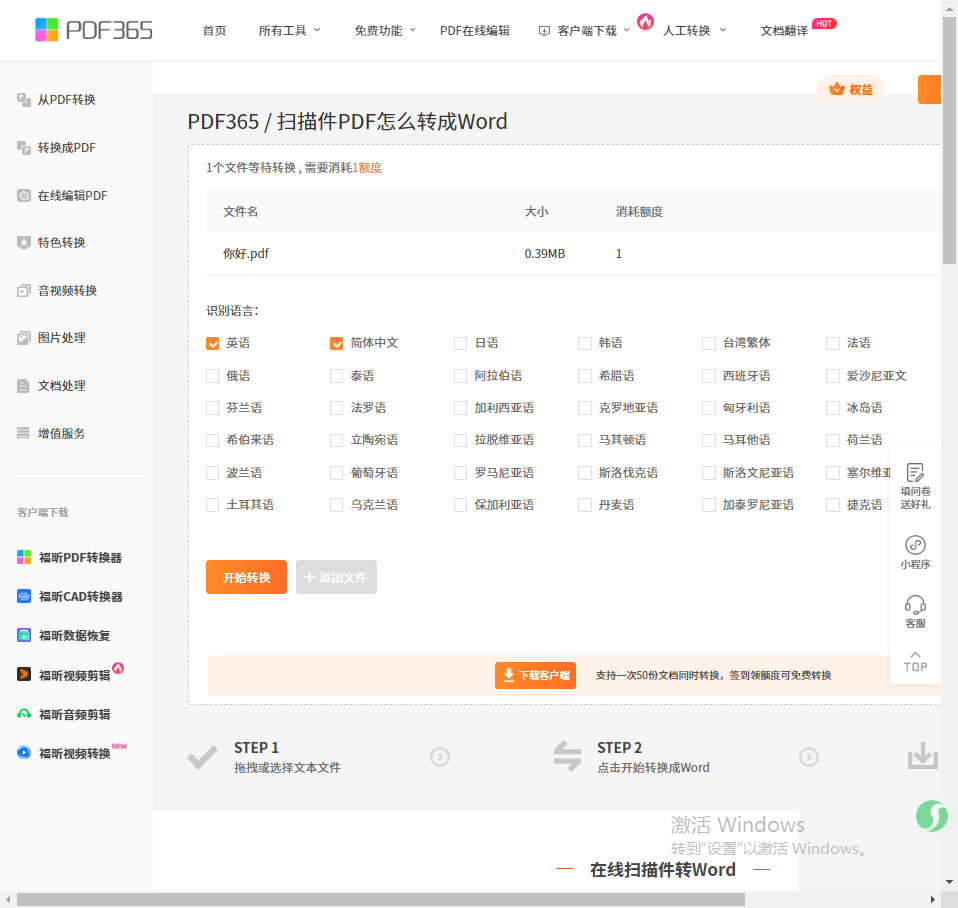Open the 从PDF转换 sidebar icon
The height and width of the screenshot is (908, 958).
(24, 100)
